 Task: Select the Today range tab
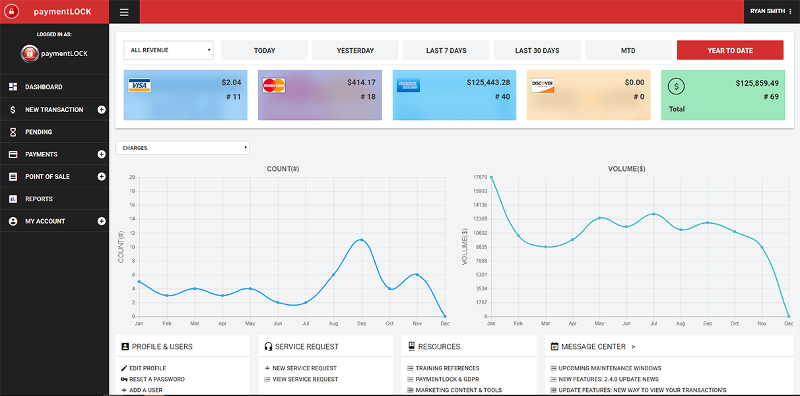264,51
